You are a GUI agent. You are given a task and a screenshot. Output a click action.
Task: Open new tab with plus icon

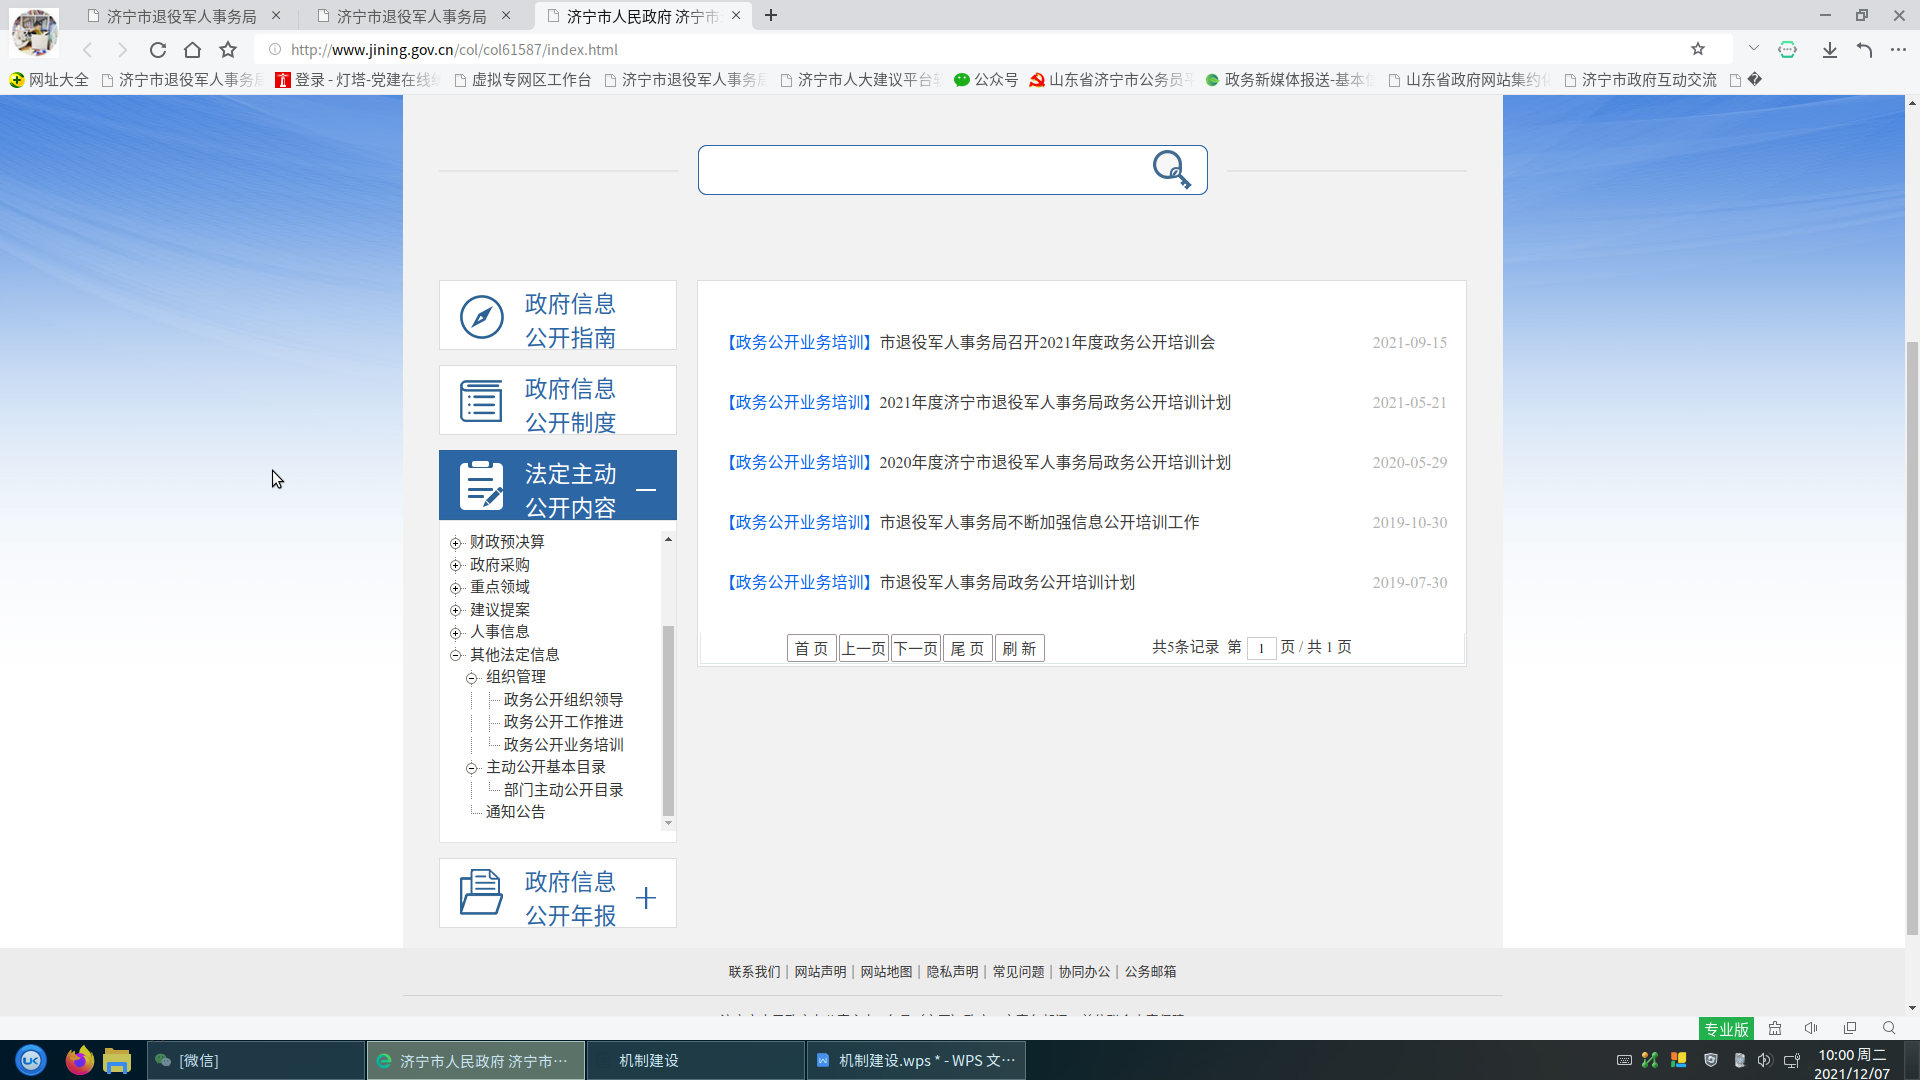pos(770,16)
